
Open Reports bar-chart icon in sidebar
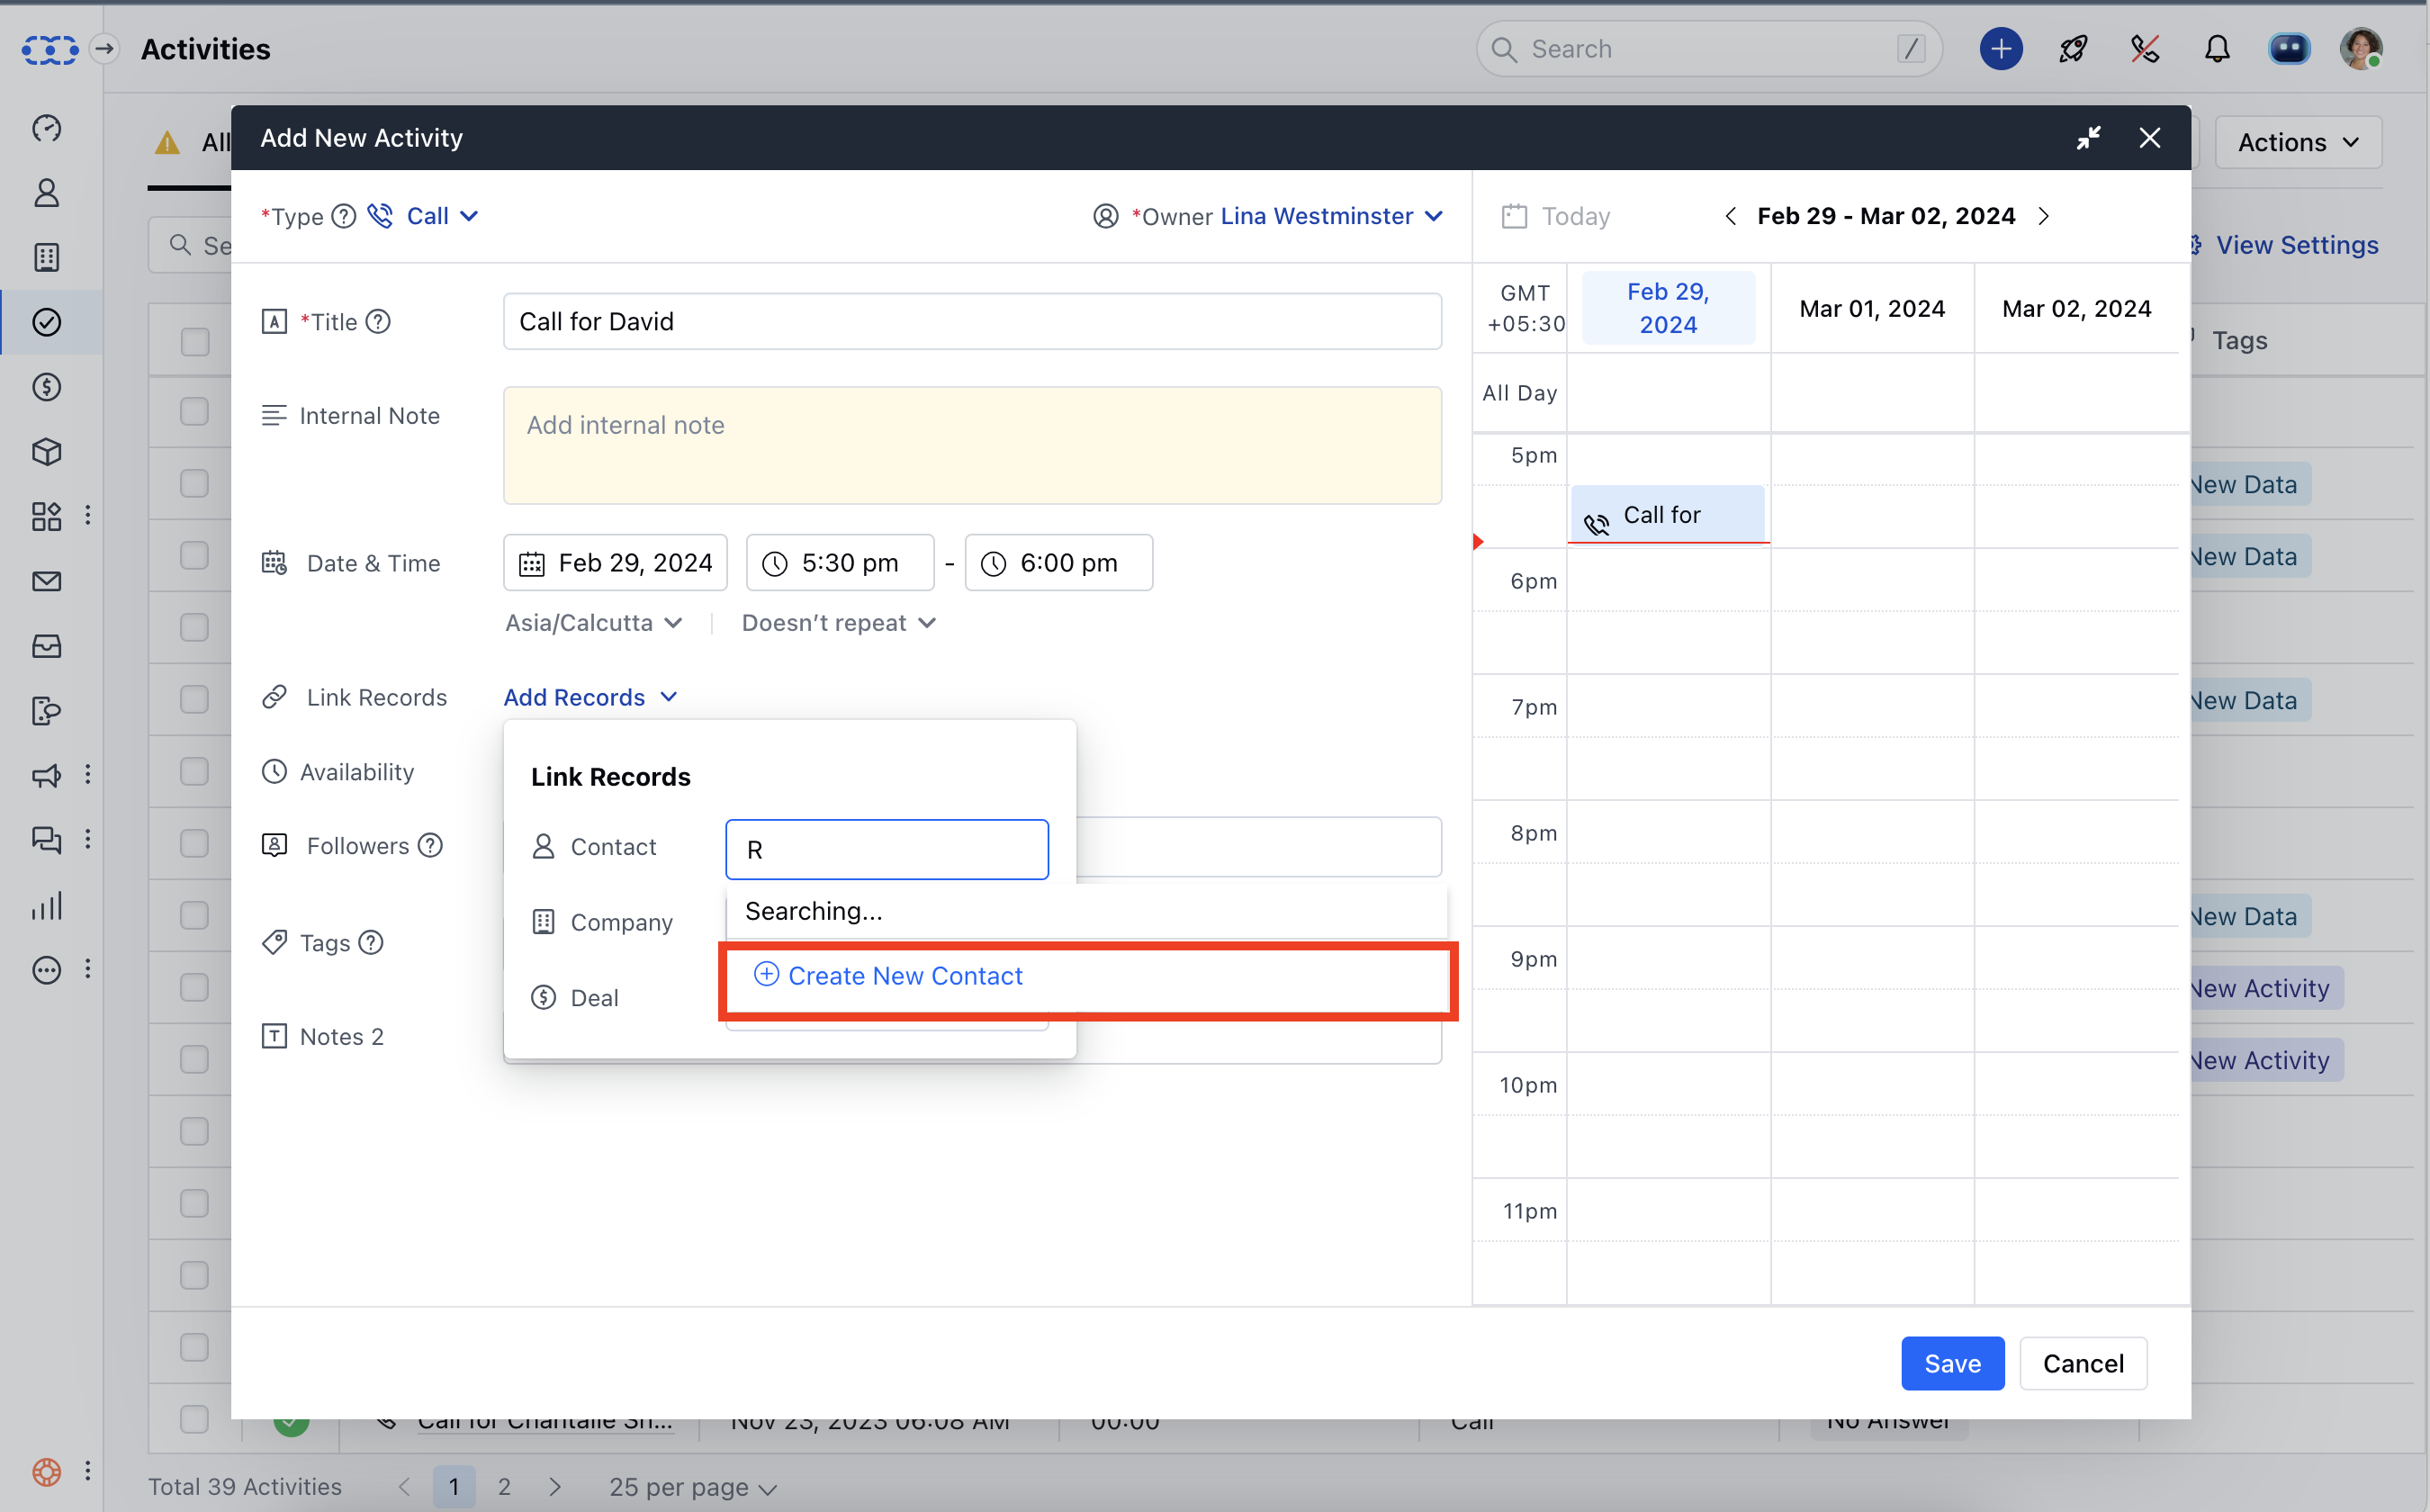click(47, 906)
